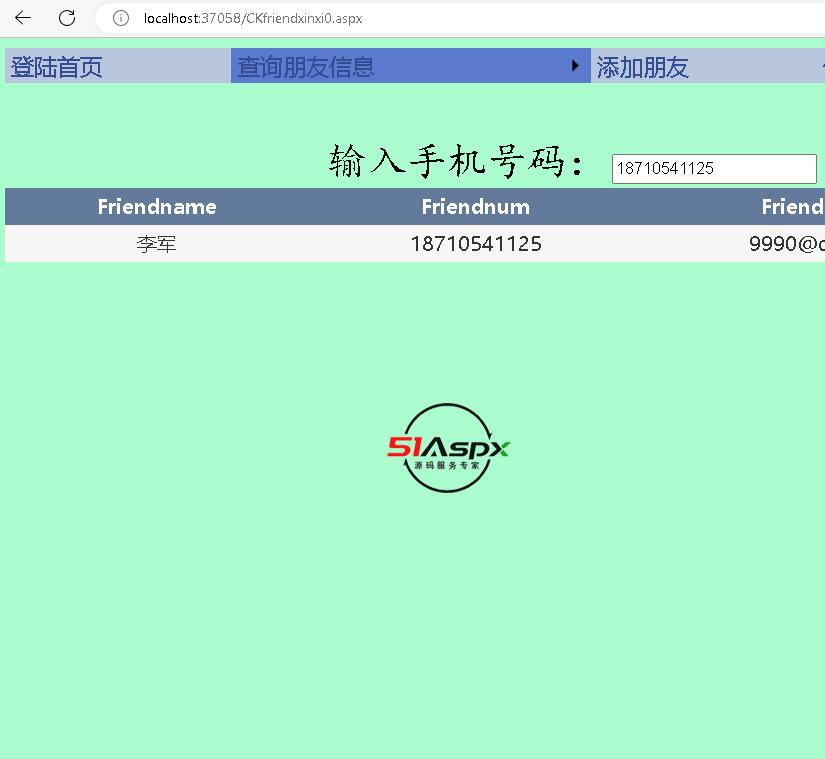Image resolution: width=825 pixels, height=759 pixels.
Task: Expand the 查询朋友信息 submenu arrow
Action: 575,66
